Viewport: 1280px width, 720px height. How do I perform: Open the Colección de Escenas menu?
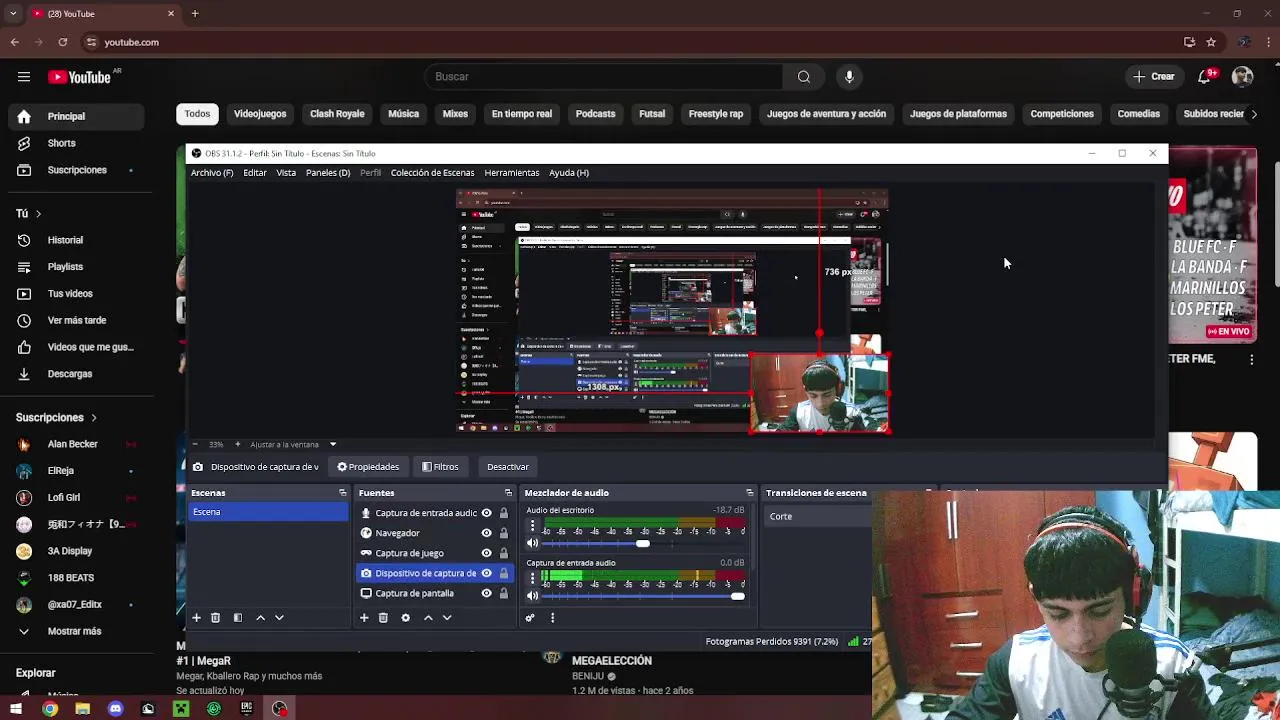click(432, 173)
